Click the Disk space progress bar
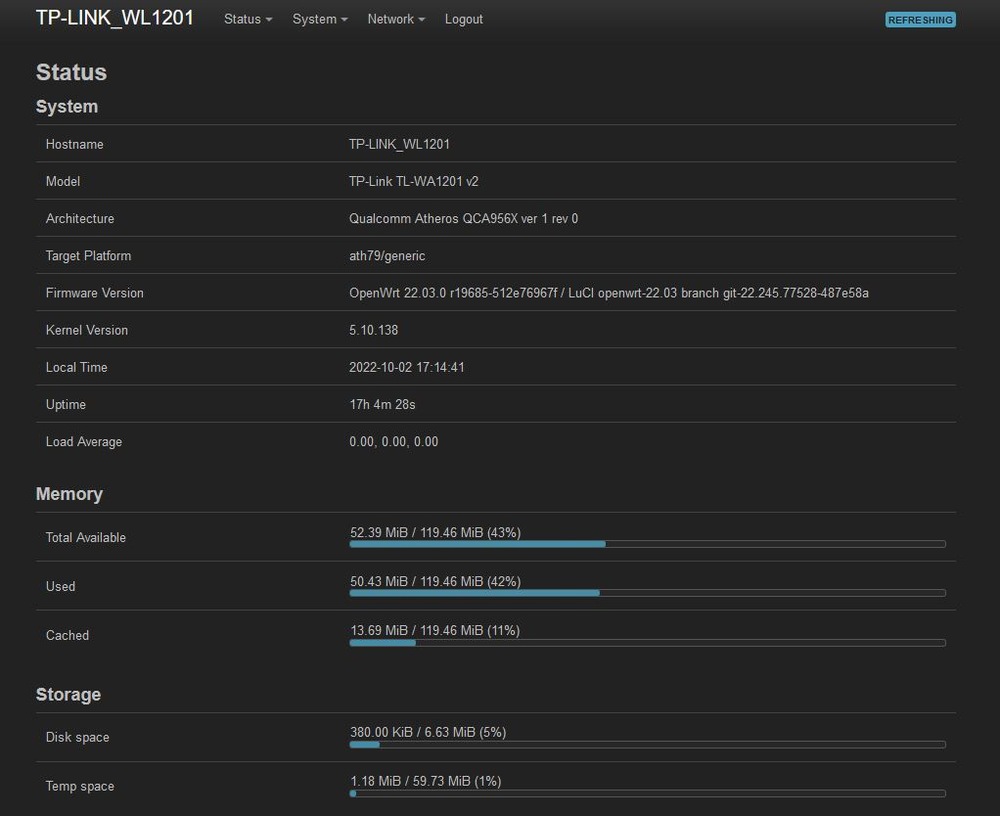Image resolution: width=1000 pixels, height=816 pixels. (647, 744)
